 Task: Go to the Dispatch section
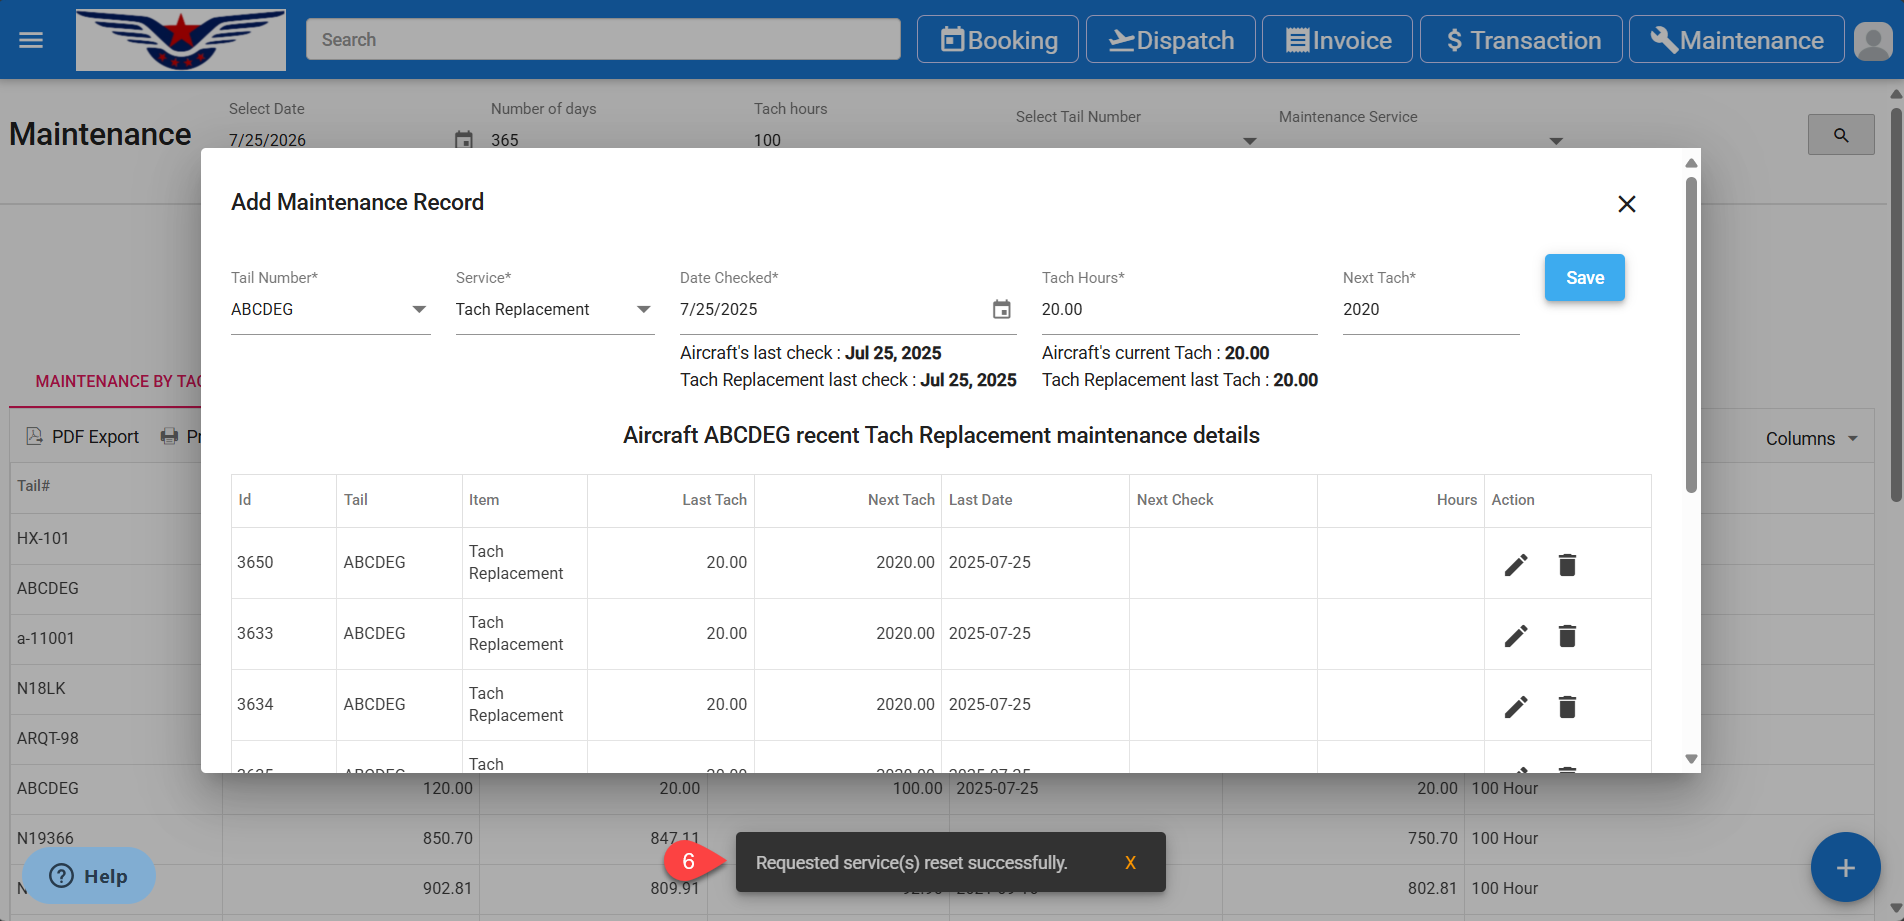coord(1170,40)
